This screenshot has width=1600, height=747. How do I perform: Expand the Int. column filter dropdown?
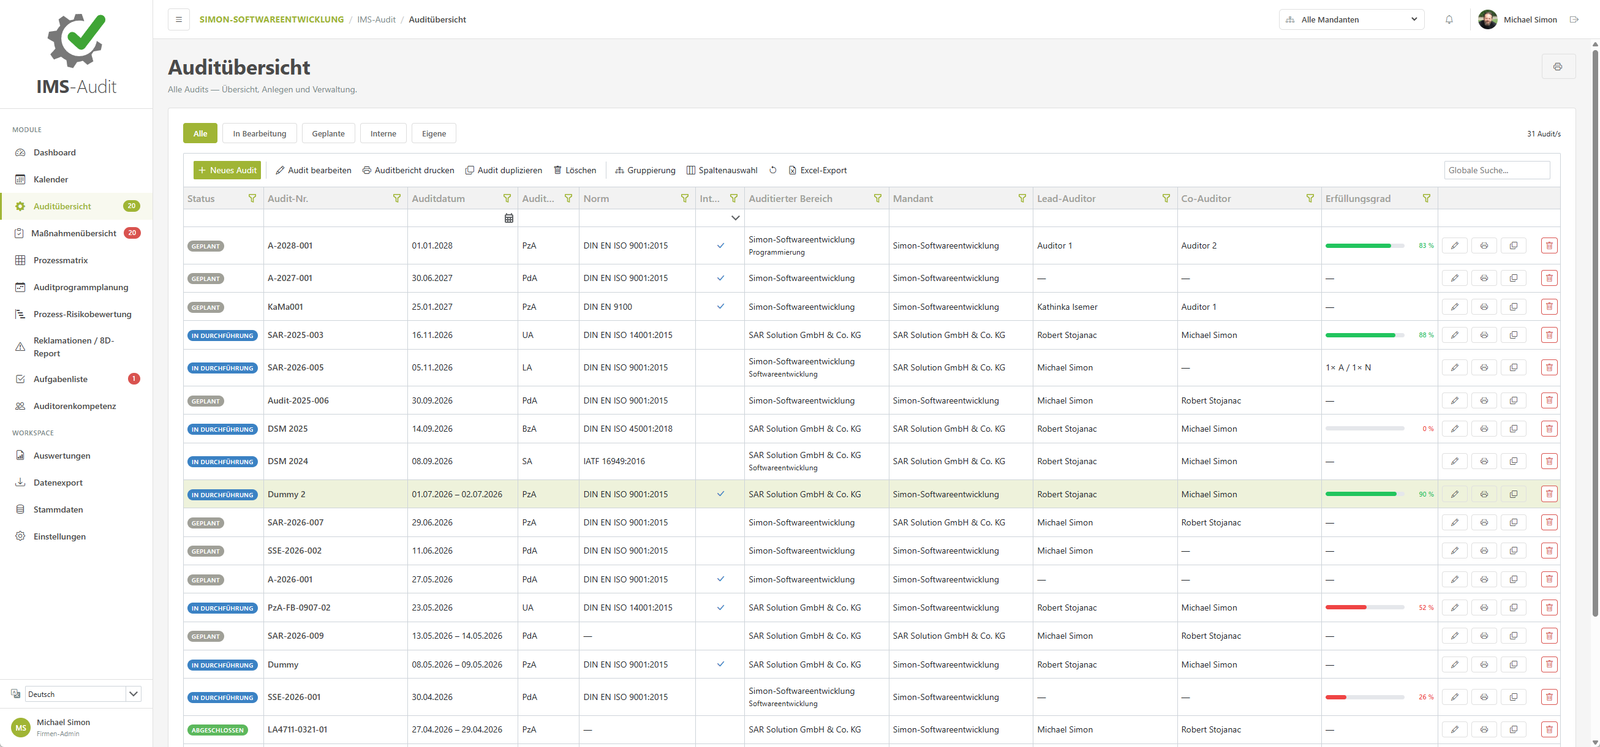(735, 218)
